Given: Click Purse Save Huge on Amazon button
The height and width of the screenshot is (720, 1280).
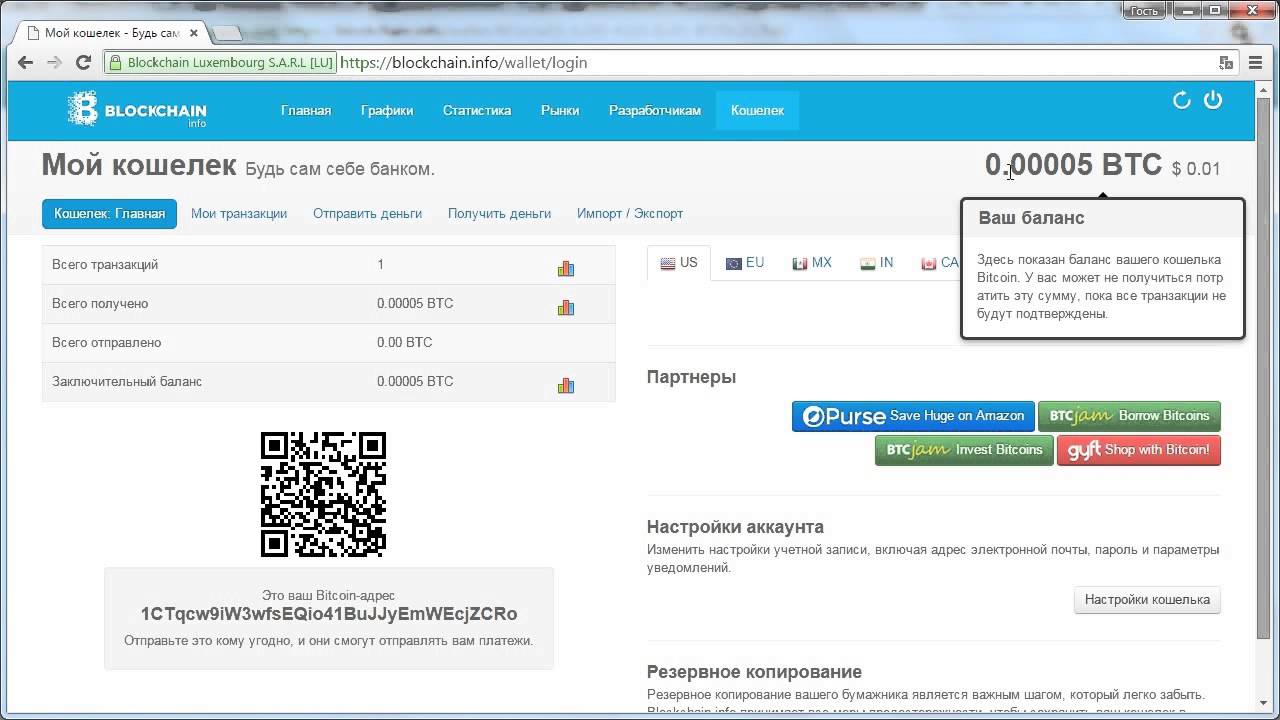Looking at the screenshot, I should (914, 416).
